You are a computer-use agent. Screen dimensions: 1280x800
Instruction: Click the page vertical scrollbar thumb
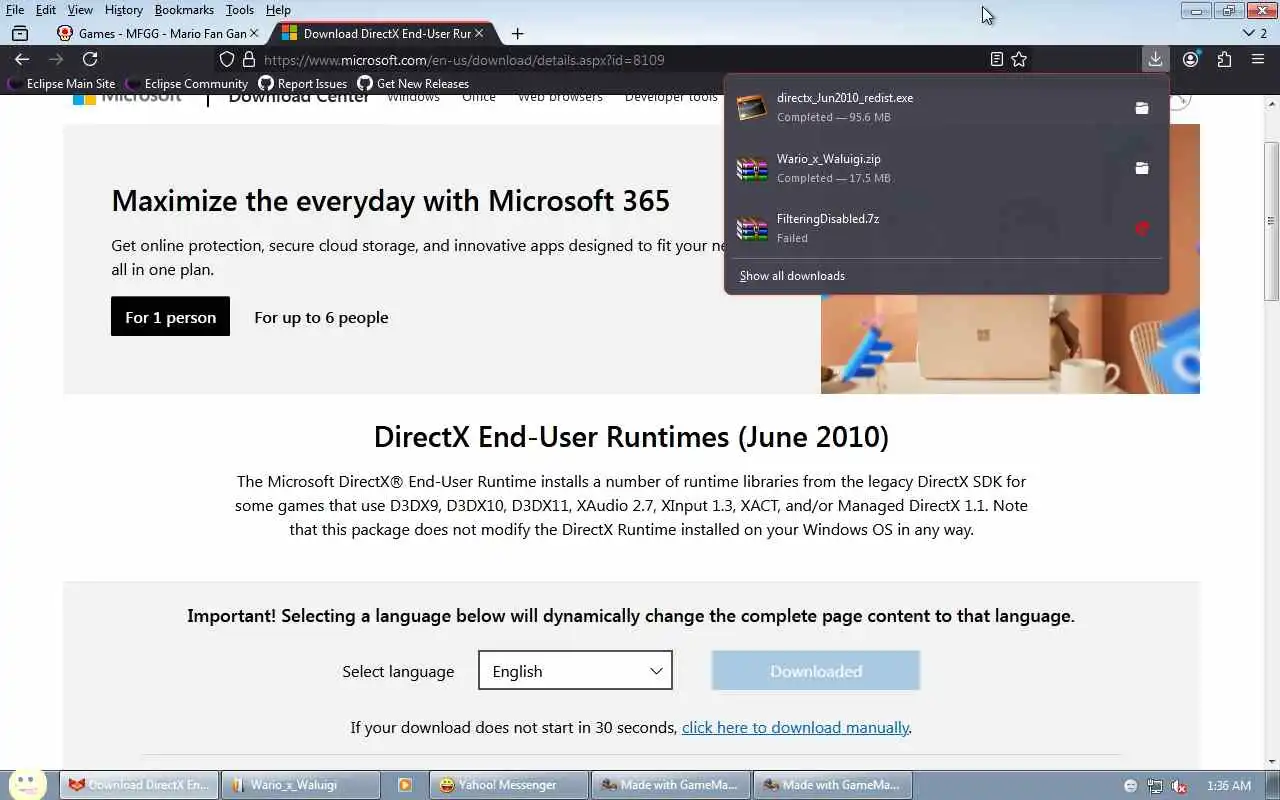click(x=1271, y=220)
